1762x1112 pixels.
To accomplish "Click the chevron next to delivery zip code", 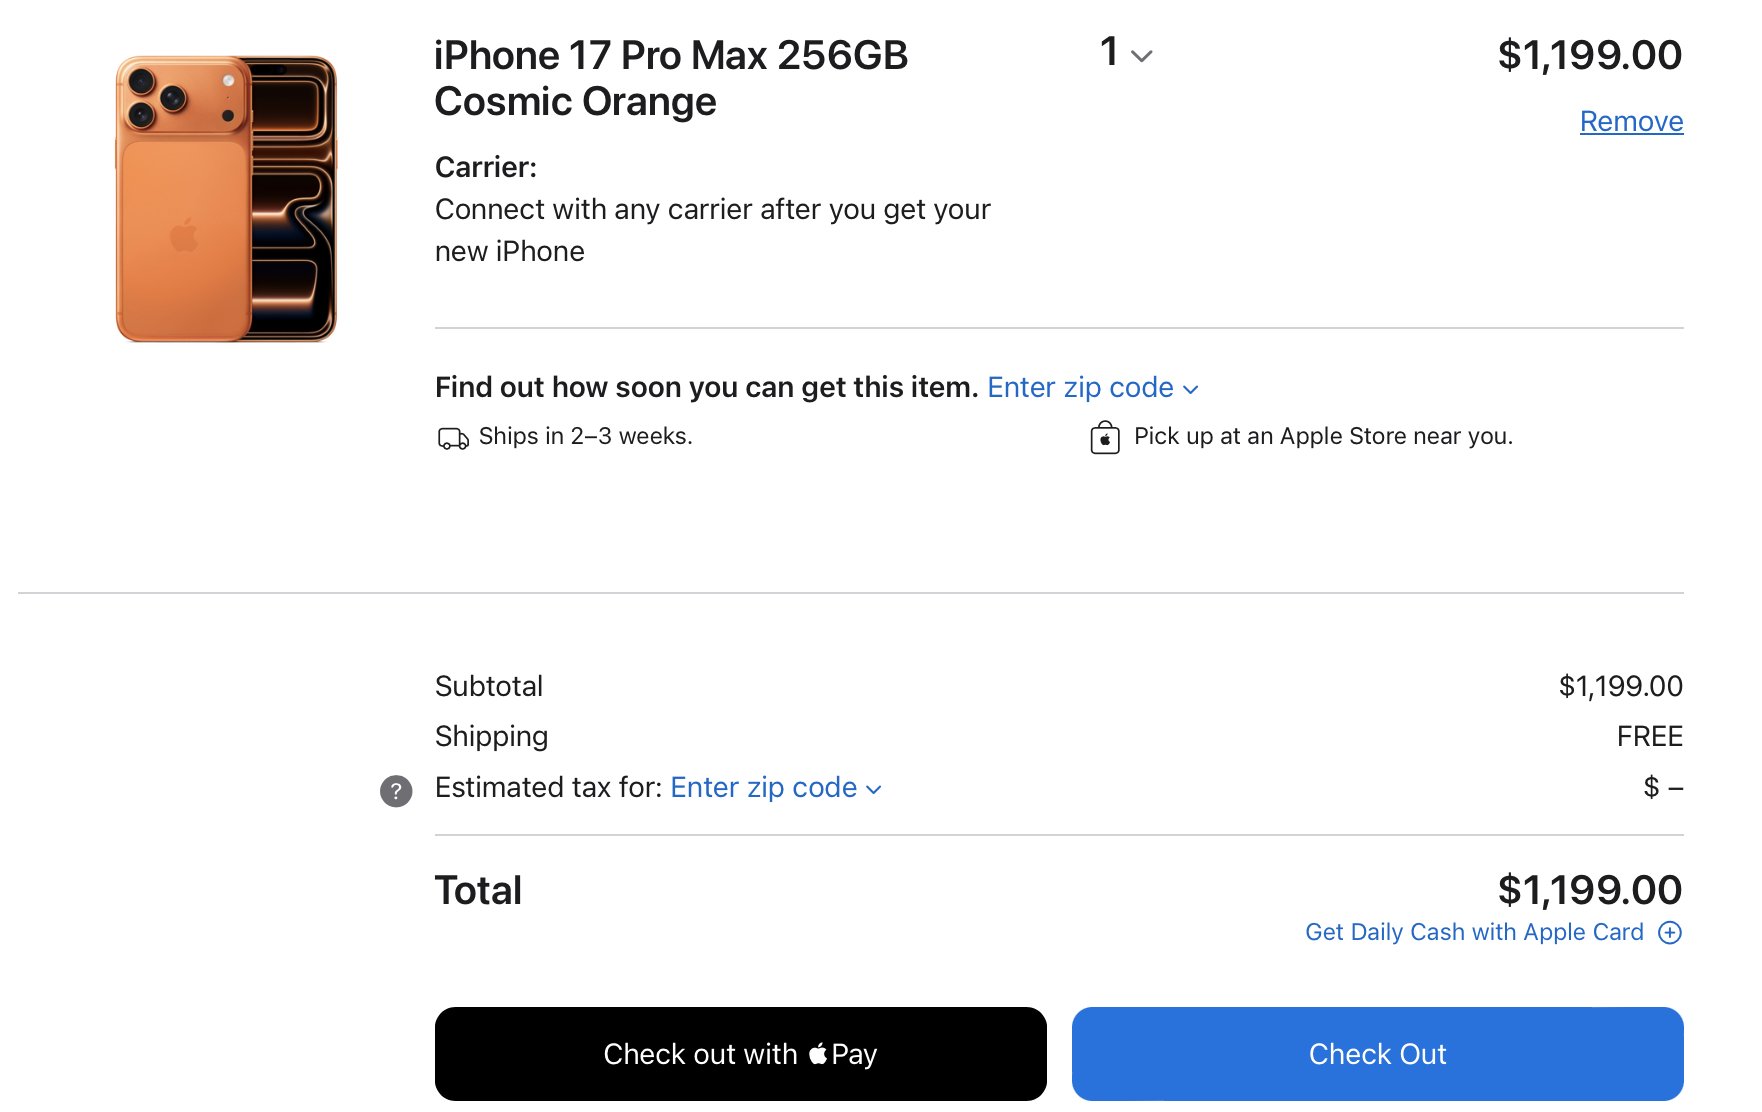I will click(1190, 390).
